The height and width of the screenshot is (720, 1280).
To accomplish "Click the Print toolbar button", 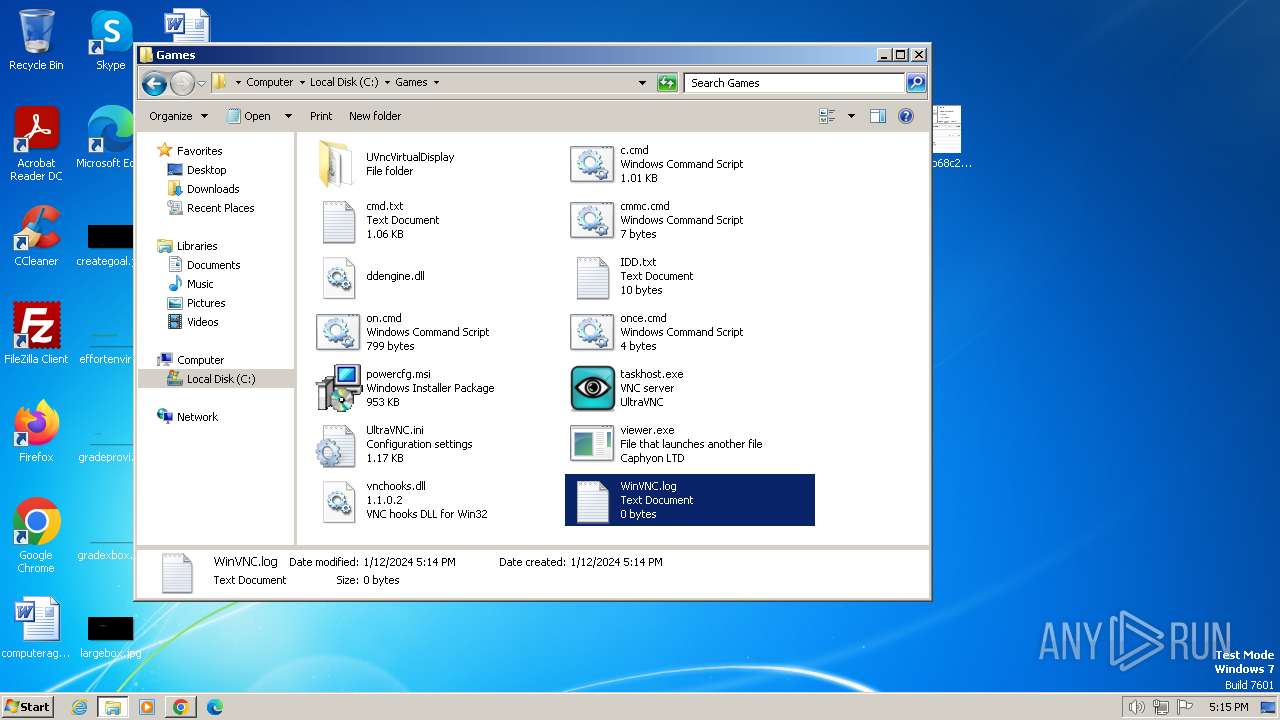I will pyautogui.click(x=321, y=116).
